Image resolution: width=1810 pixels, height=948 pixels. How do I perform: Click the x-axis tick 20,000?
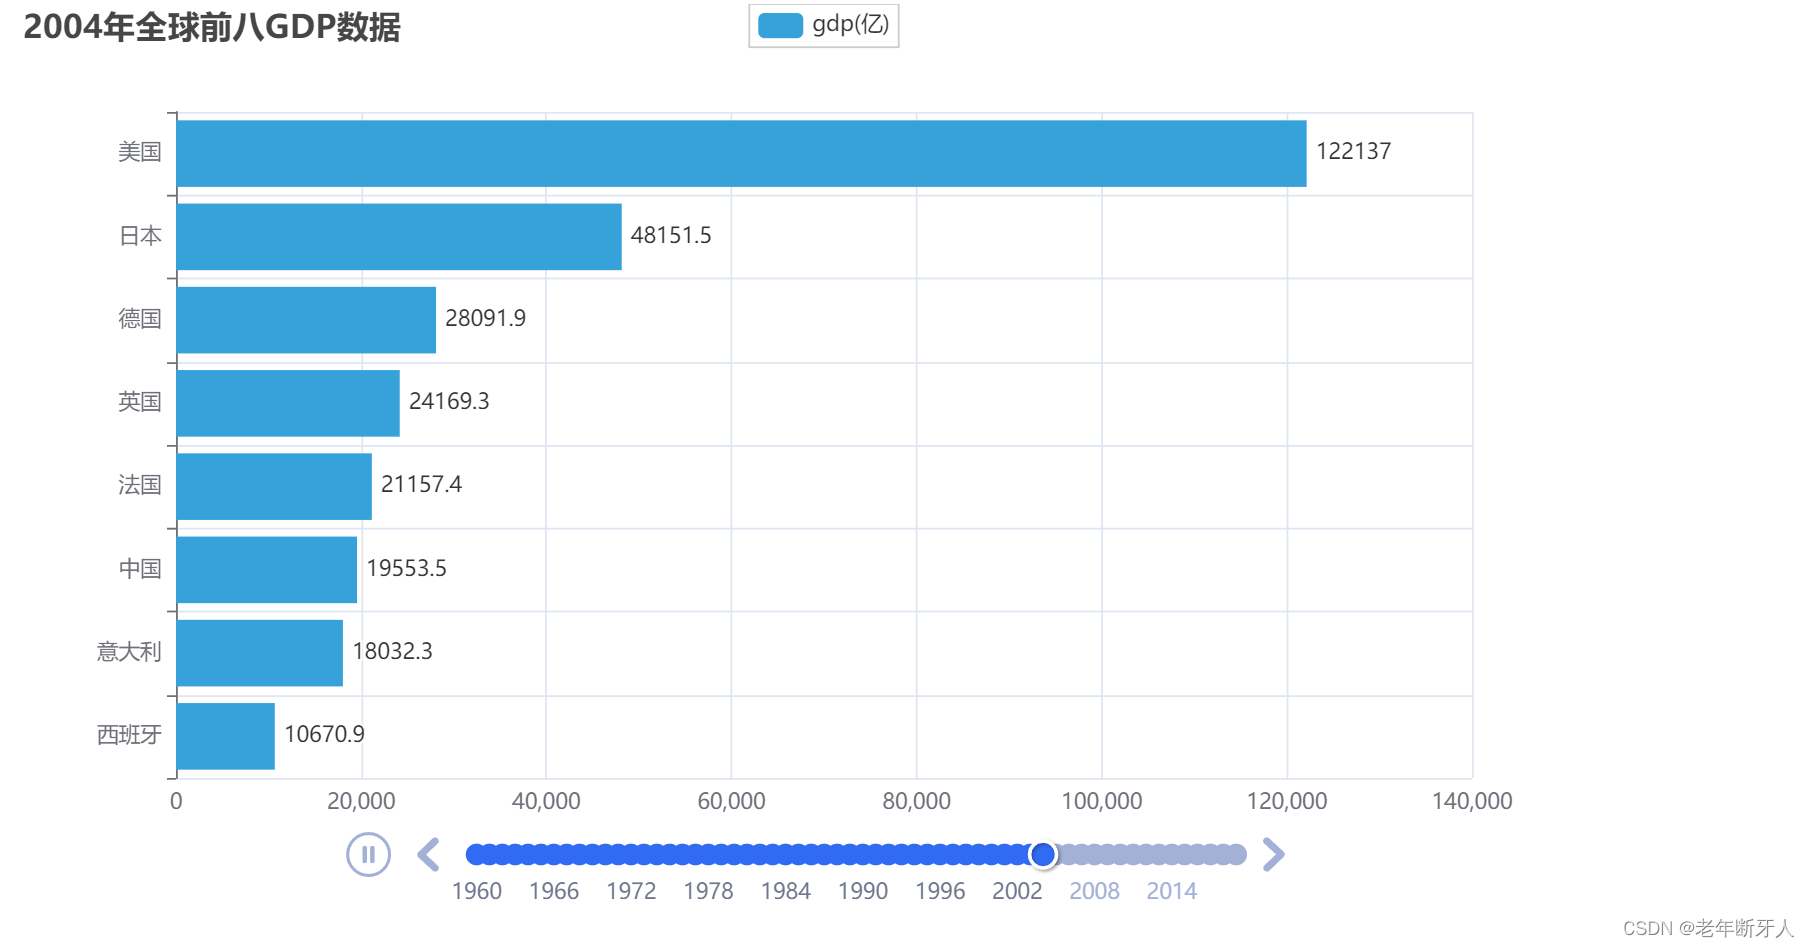361,801
